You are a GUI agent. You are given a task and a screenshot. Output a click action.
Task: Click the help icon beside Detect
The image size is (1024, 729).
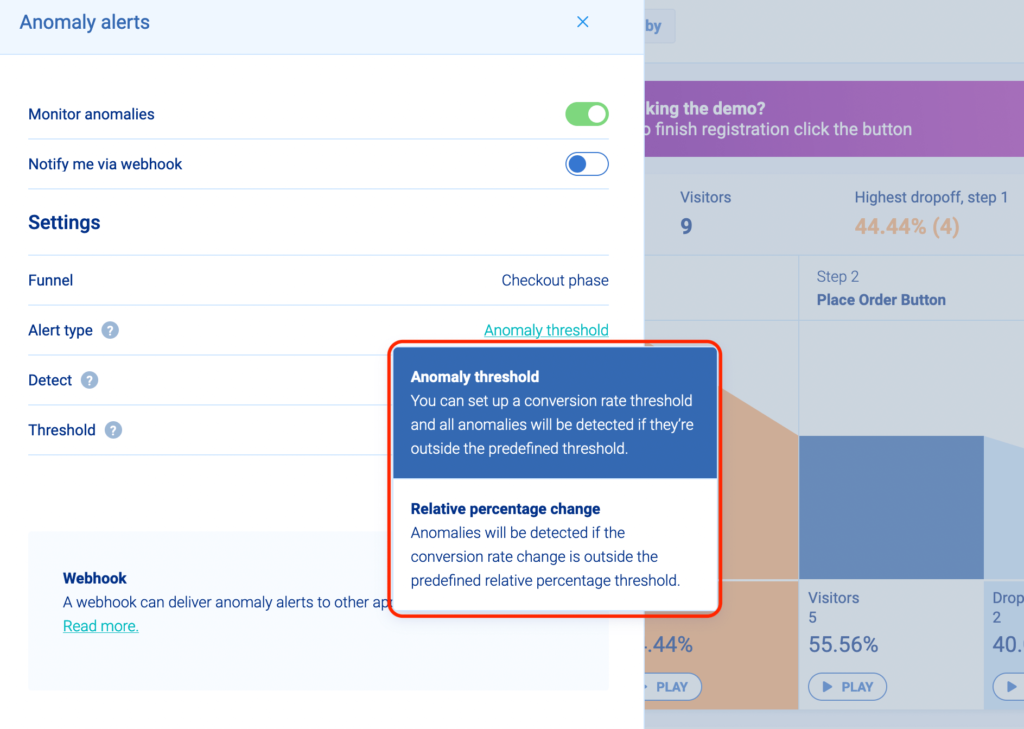[x=90, y=380]
